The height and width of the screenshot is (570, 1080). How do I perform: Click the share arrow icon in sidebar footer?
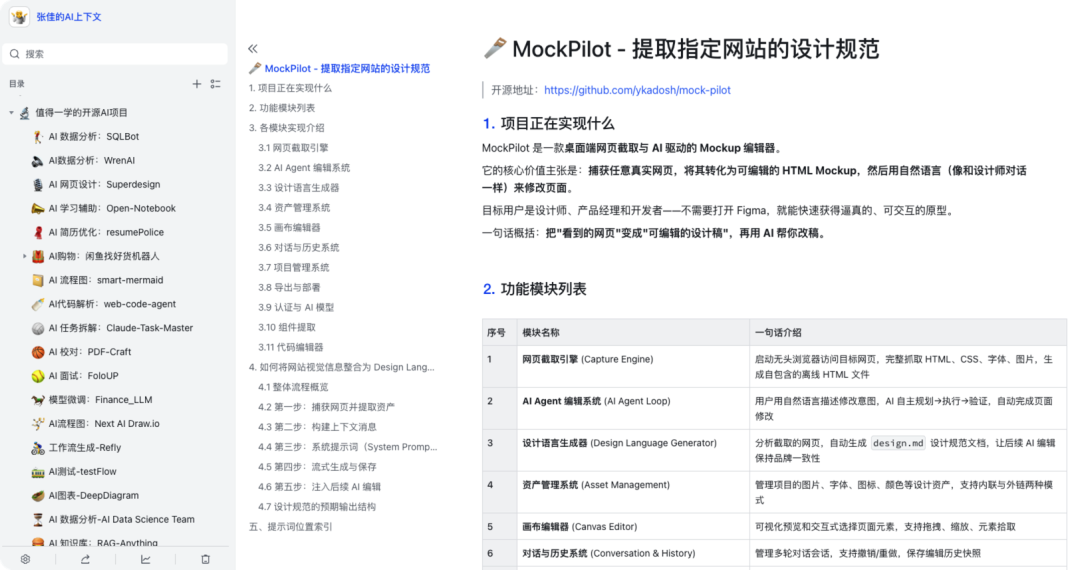pos(85,559)
